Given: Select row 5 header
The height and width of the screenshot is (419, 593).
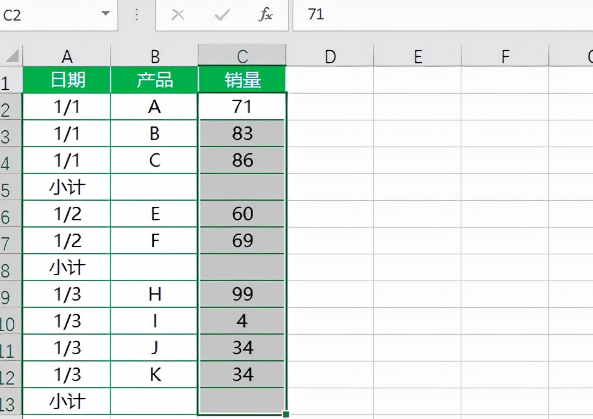Looking at the screenshot, I should [x=11, y=187].
